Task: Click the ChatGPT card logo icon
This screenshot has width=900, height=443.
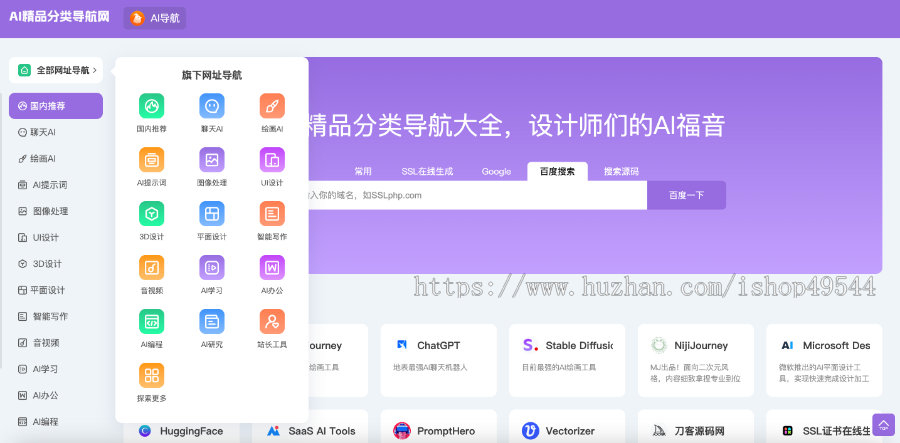Action: tap(402, 345)
